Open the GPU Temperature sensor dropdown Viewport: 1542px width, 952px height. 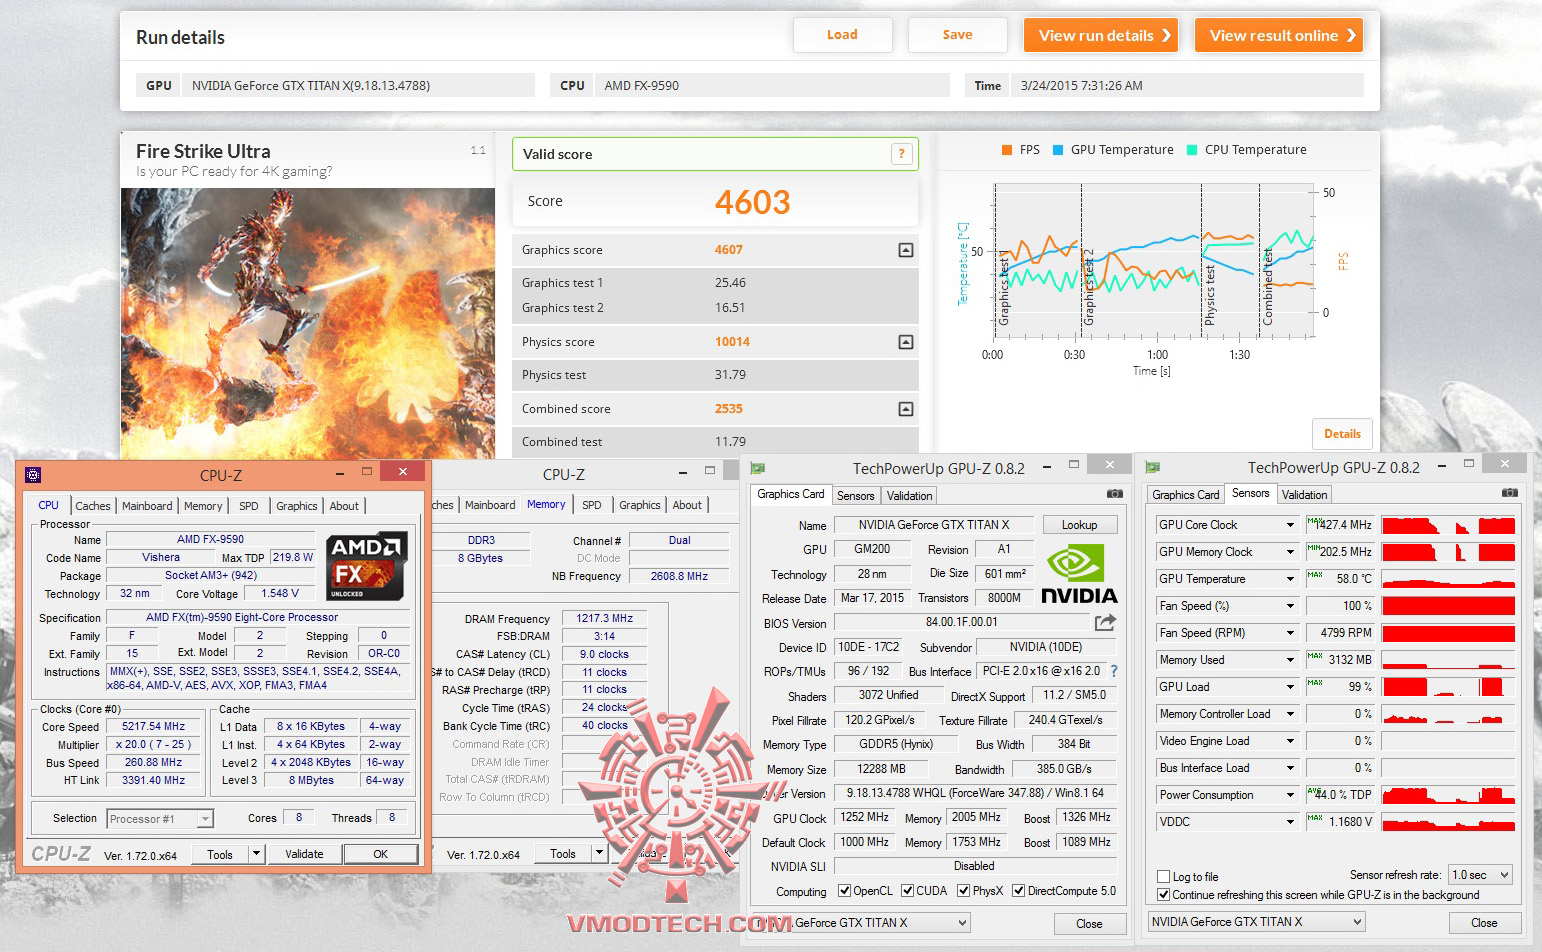click(1290, 579)
